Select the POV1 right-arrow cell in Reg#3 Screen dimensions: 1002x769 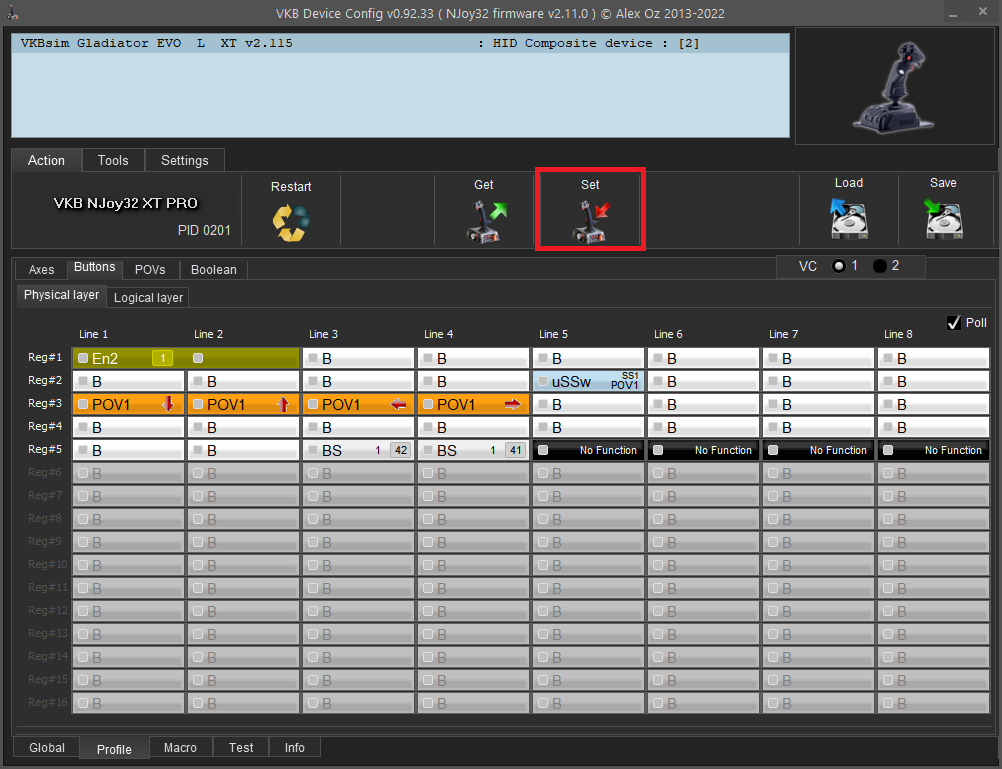pyautogui.click(x=474, y=405)
